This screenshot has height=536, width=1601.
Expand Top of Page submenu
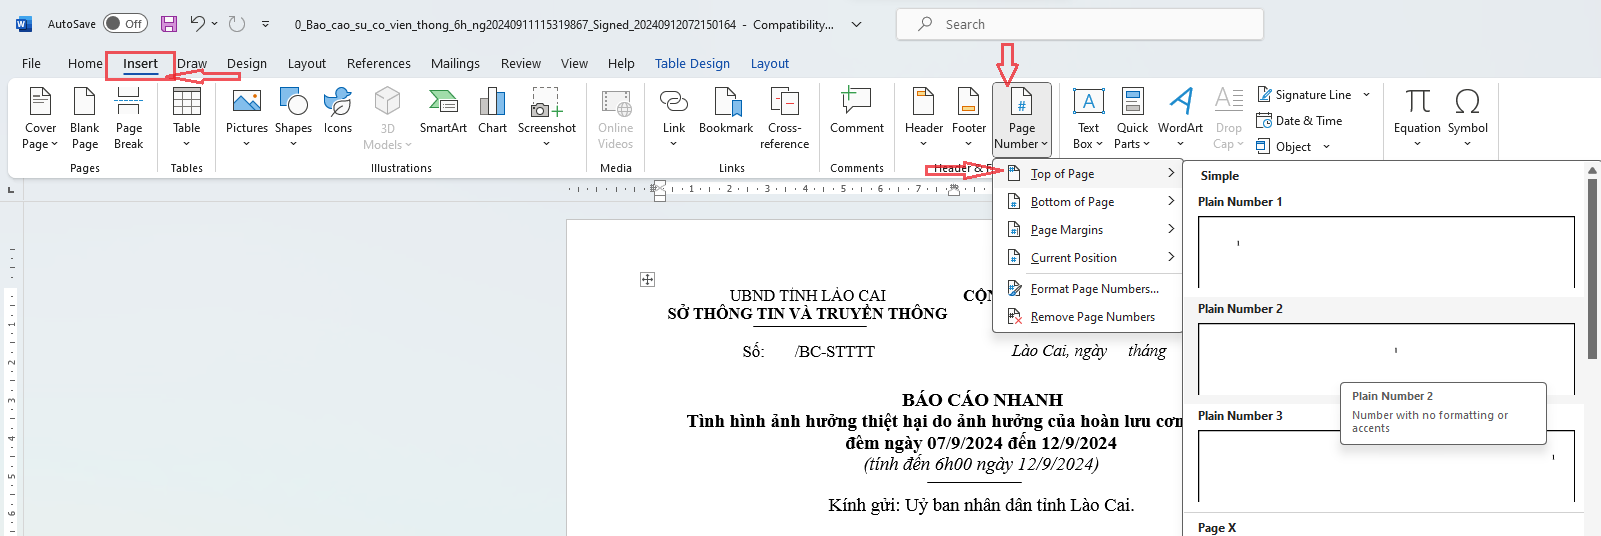[1088, 173]
